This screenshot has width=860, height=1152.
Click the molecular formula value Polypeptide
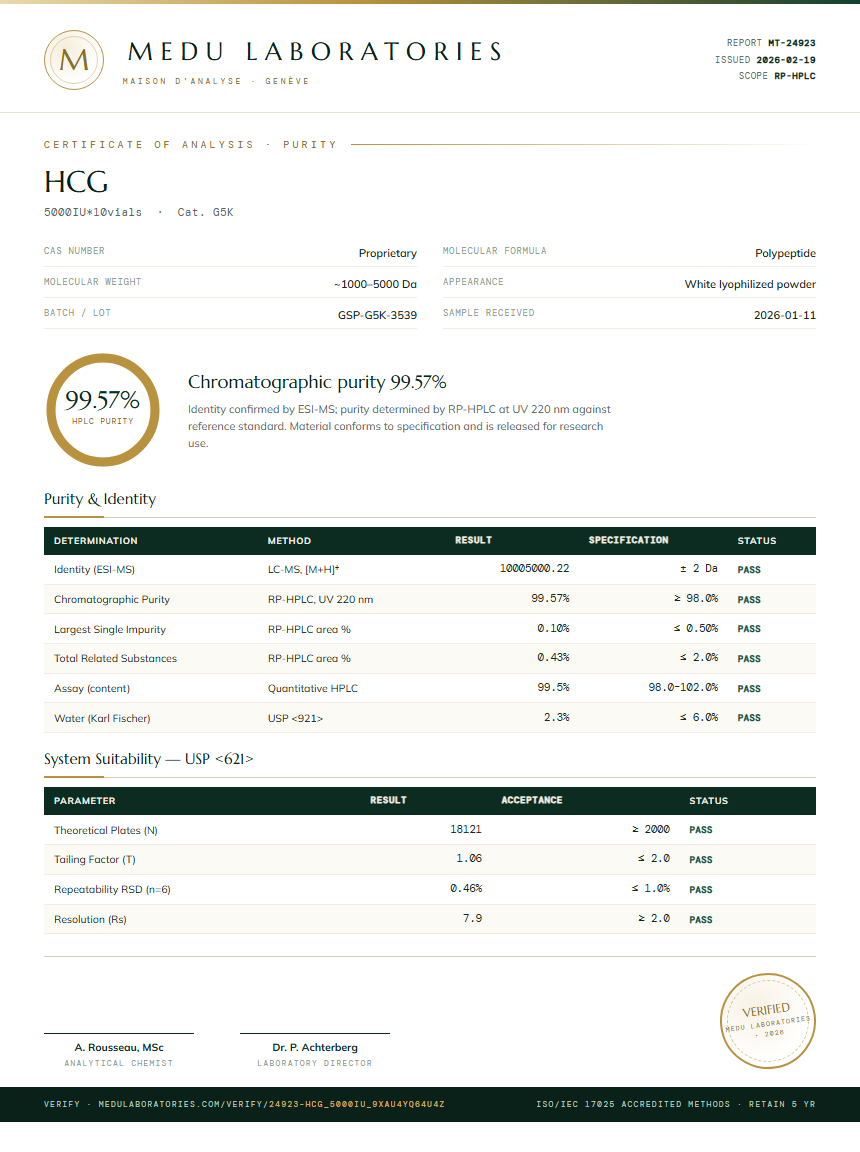coord(785,253)
